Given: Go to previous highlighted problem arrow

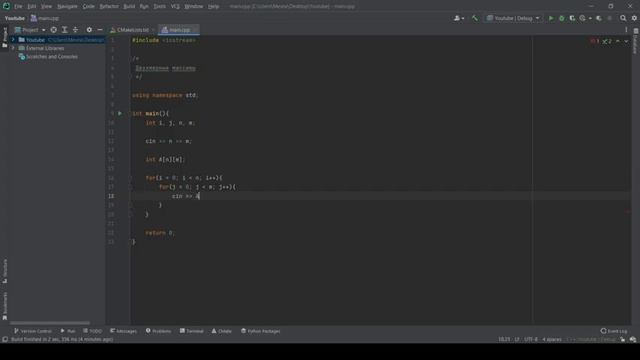Looking at the screenshot, I should [618, 41].
